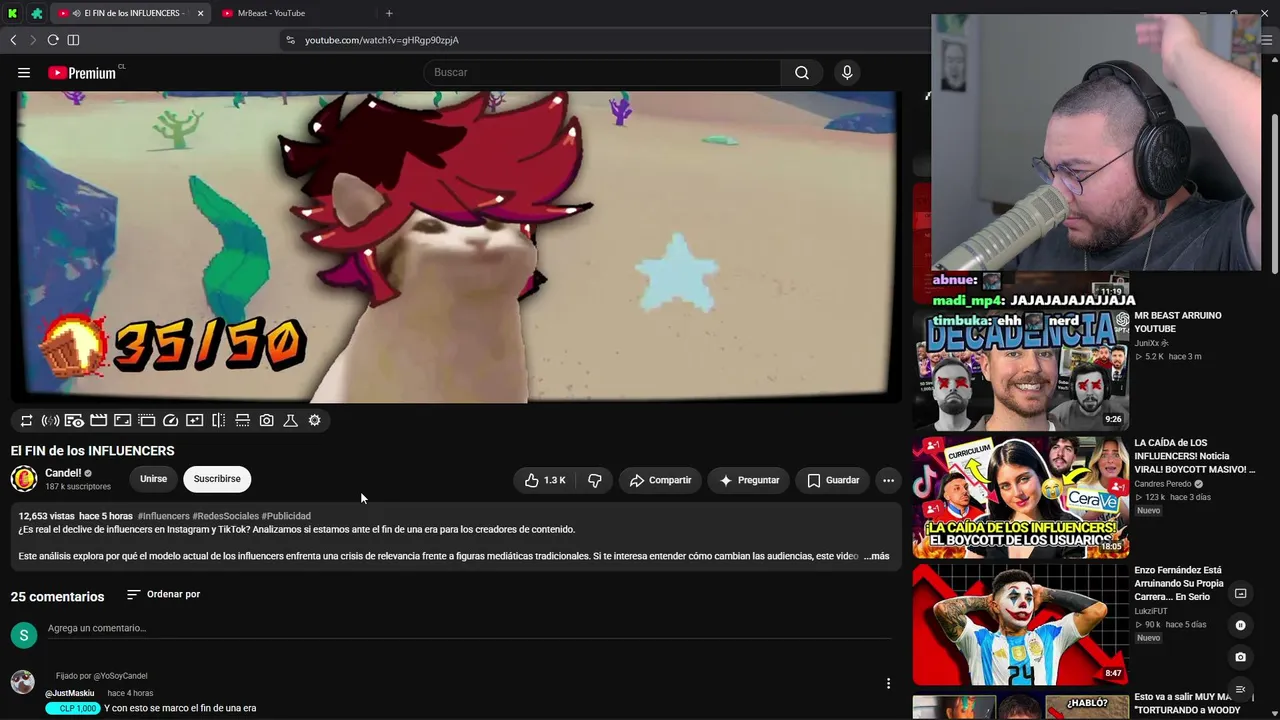Toggle the dotted-rectangle window icon in player toolbar
The width and height of the screenshot is (1280, 720).
(146, 421)
